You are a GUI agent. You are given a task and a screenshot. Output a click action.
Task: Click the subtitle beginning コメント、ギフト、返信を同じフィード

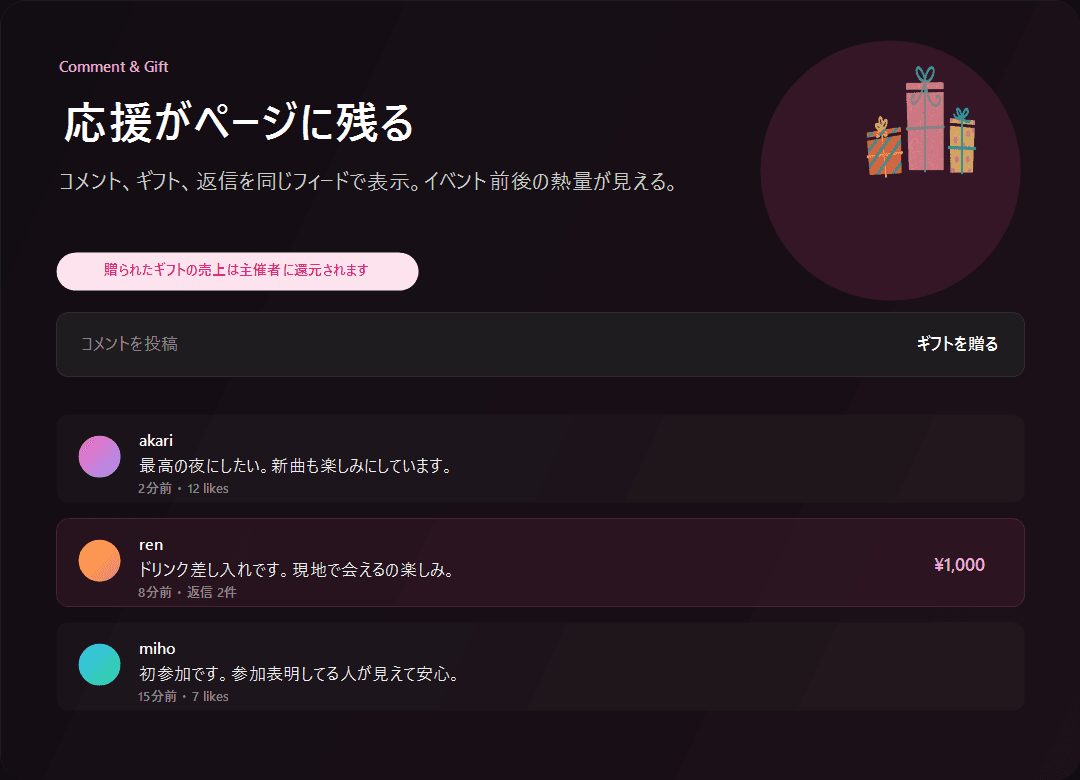[369, 182]
